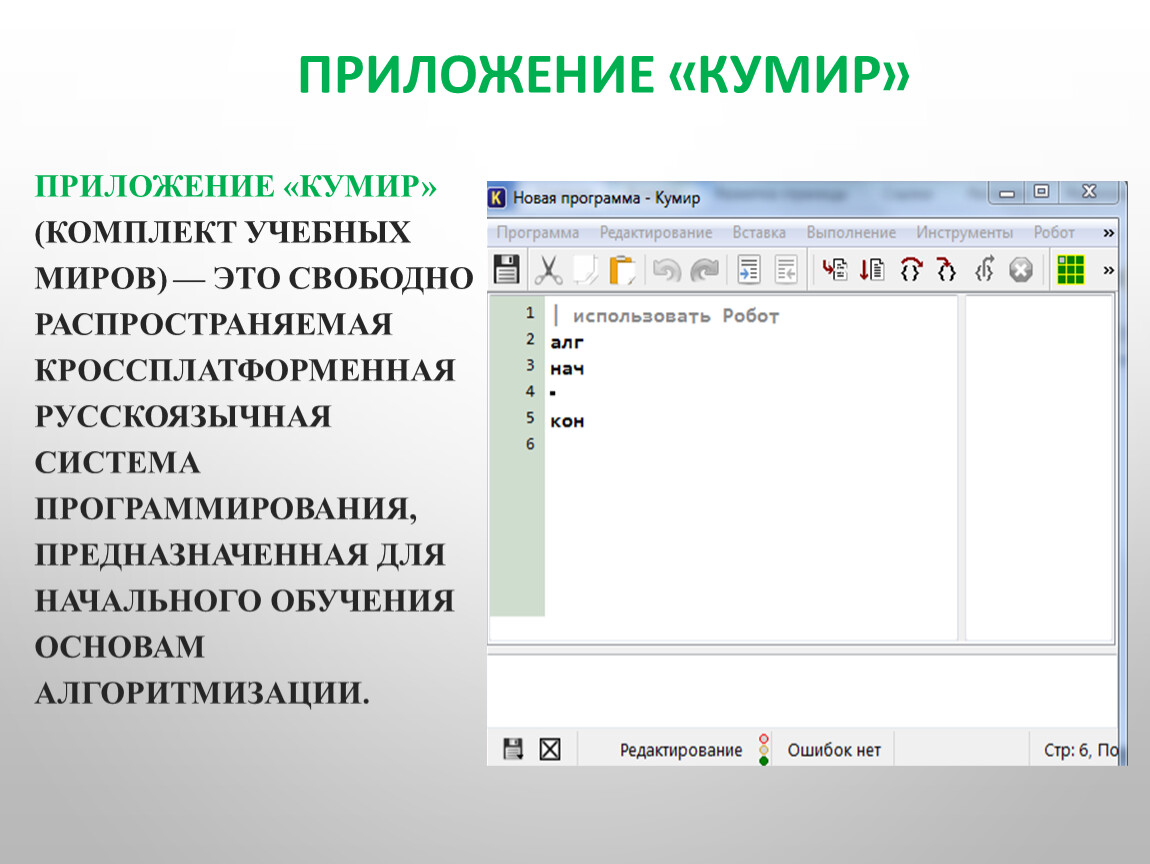Click the Redo arrow icon
The image size is (1150, 864).
tap(705, 270)
